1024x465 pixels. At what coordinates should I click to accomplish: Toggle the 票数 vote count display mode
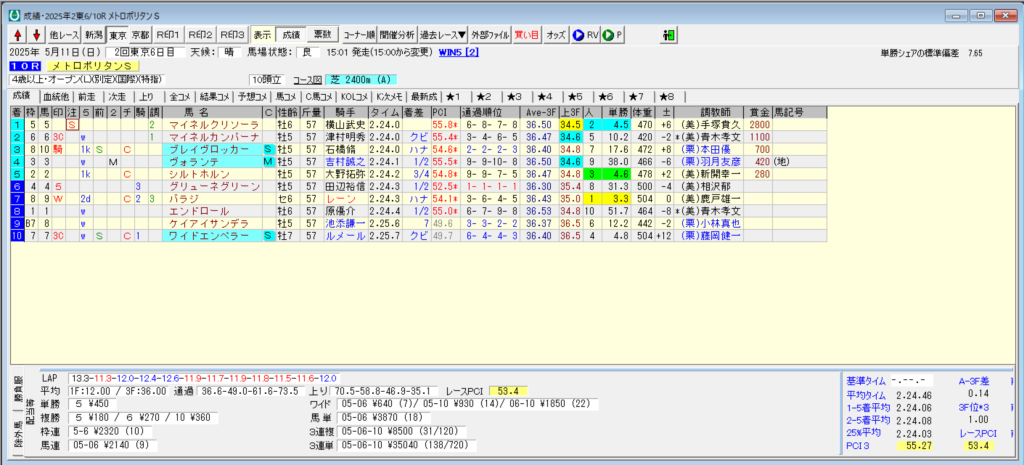321,35
